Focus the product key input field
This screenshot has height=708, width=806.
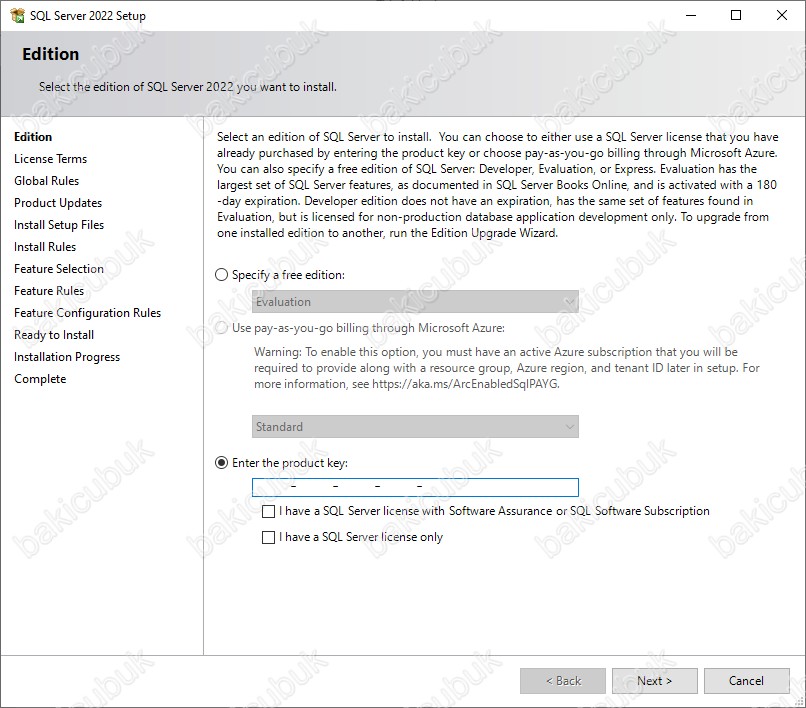pyautogui.click(x=415, y=487)
